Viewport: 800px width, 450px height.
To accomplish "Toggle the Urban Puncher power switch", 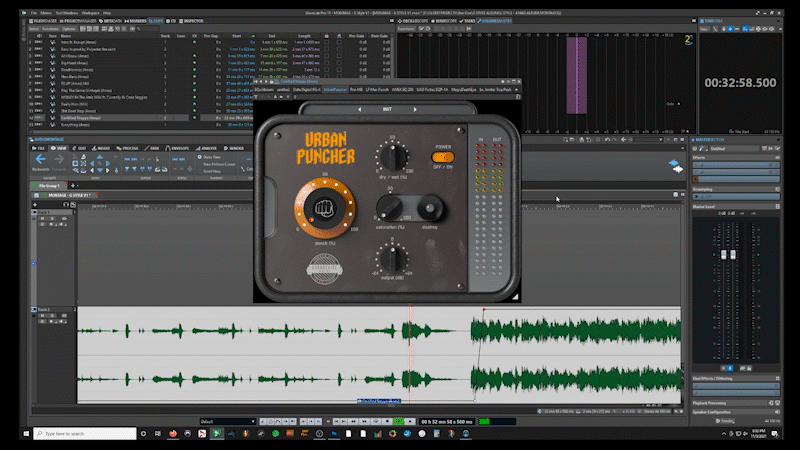I will click(x=442, y=157).
